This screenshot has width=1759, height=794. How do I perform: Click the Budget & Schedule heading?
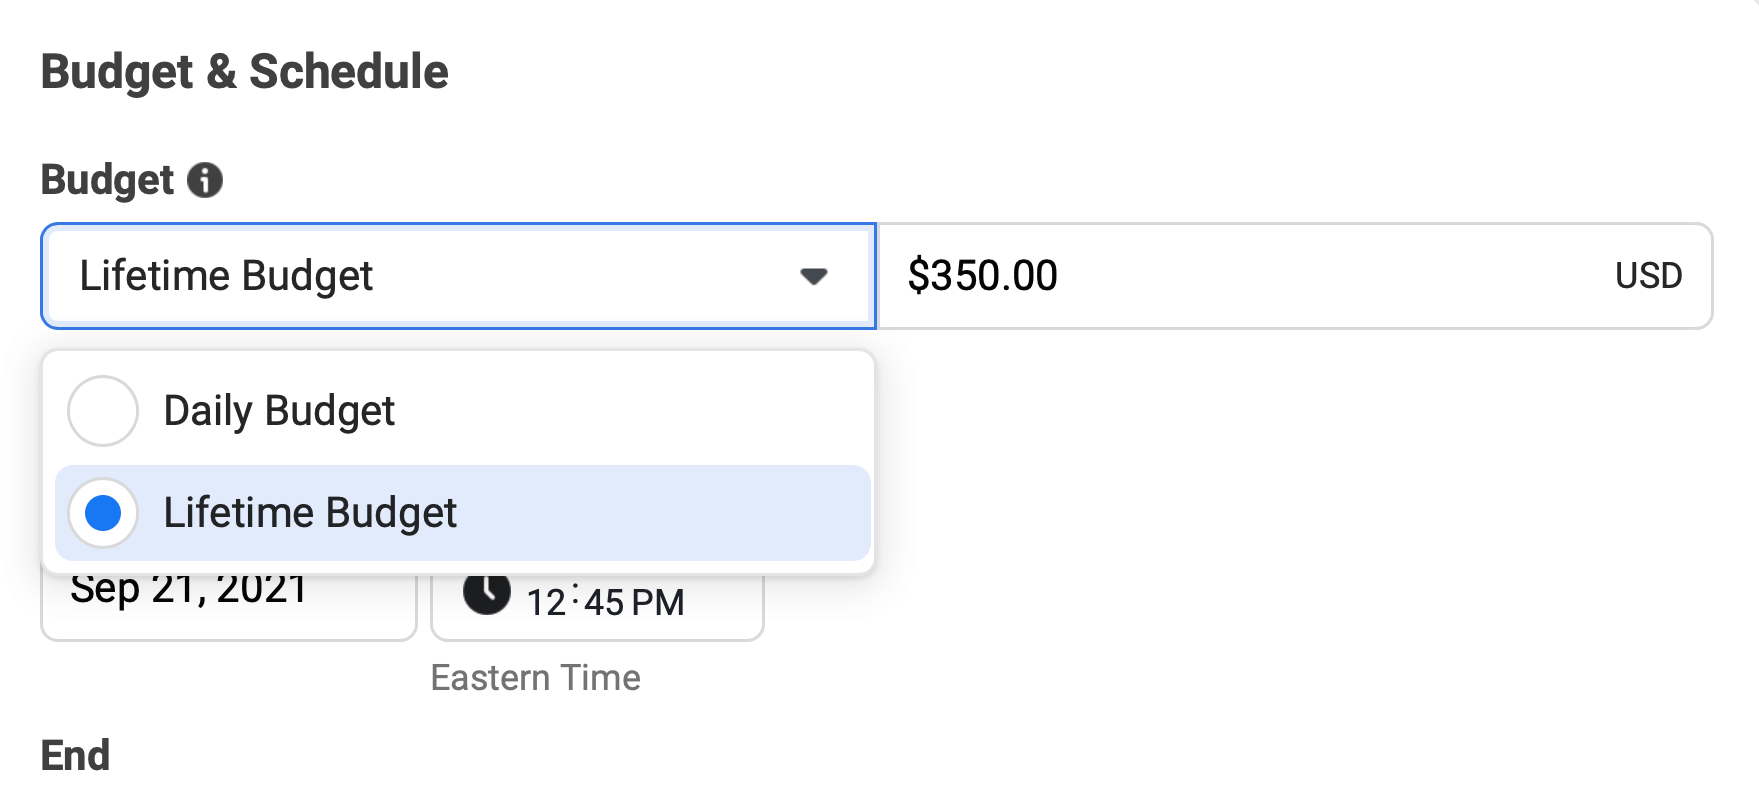244,72
